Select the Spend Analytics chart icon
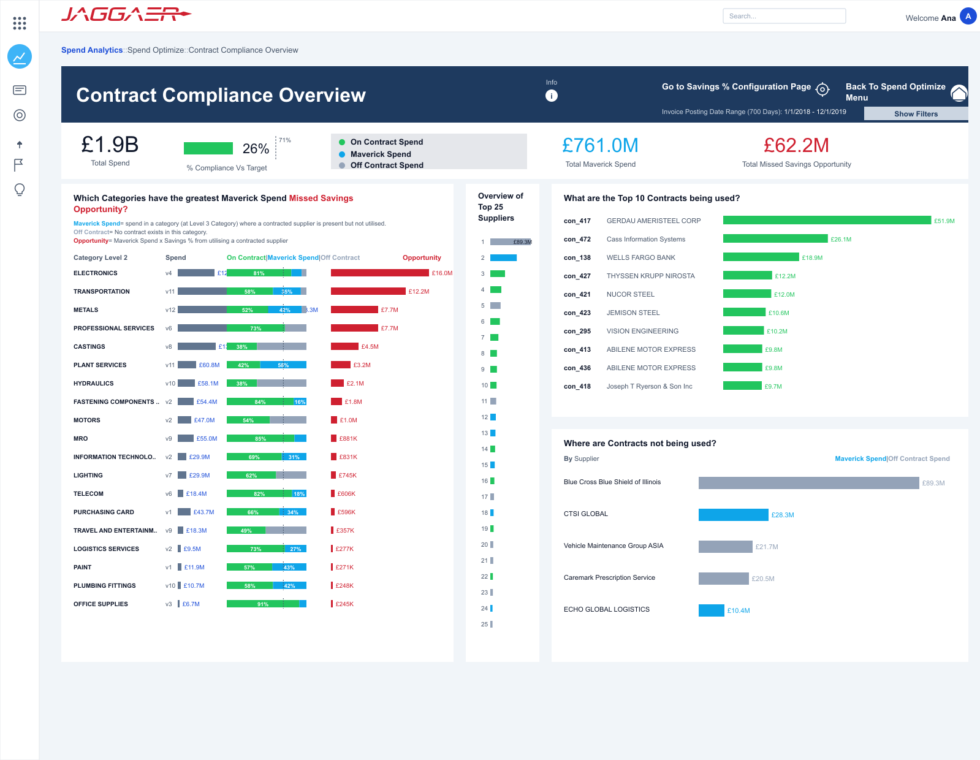 click(19, 57)
